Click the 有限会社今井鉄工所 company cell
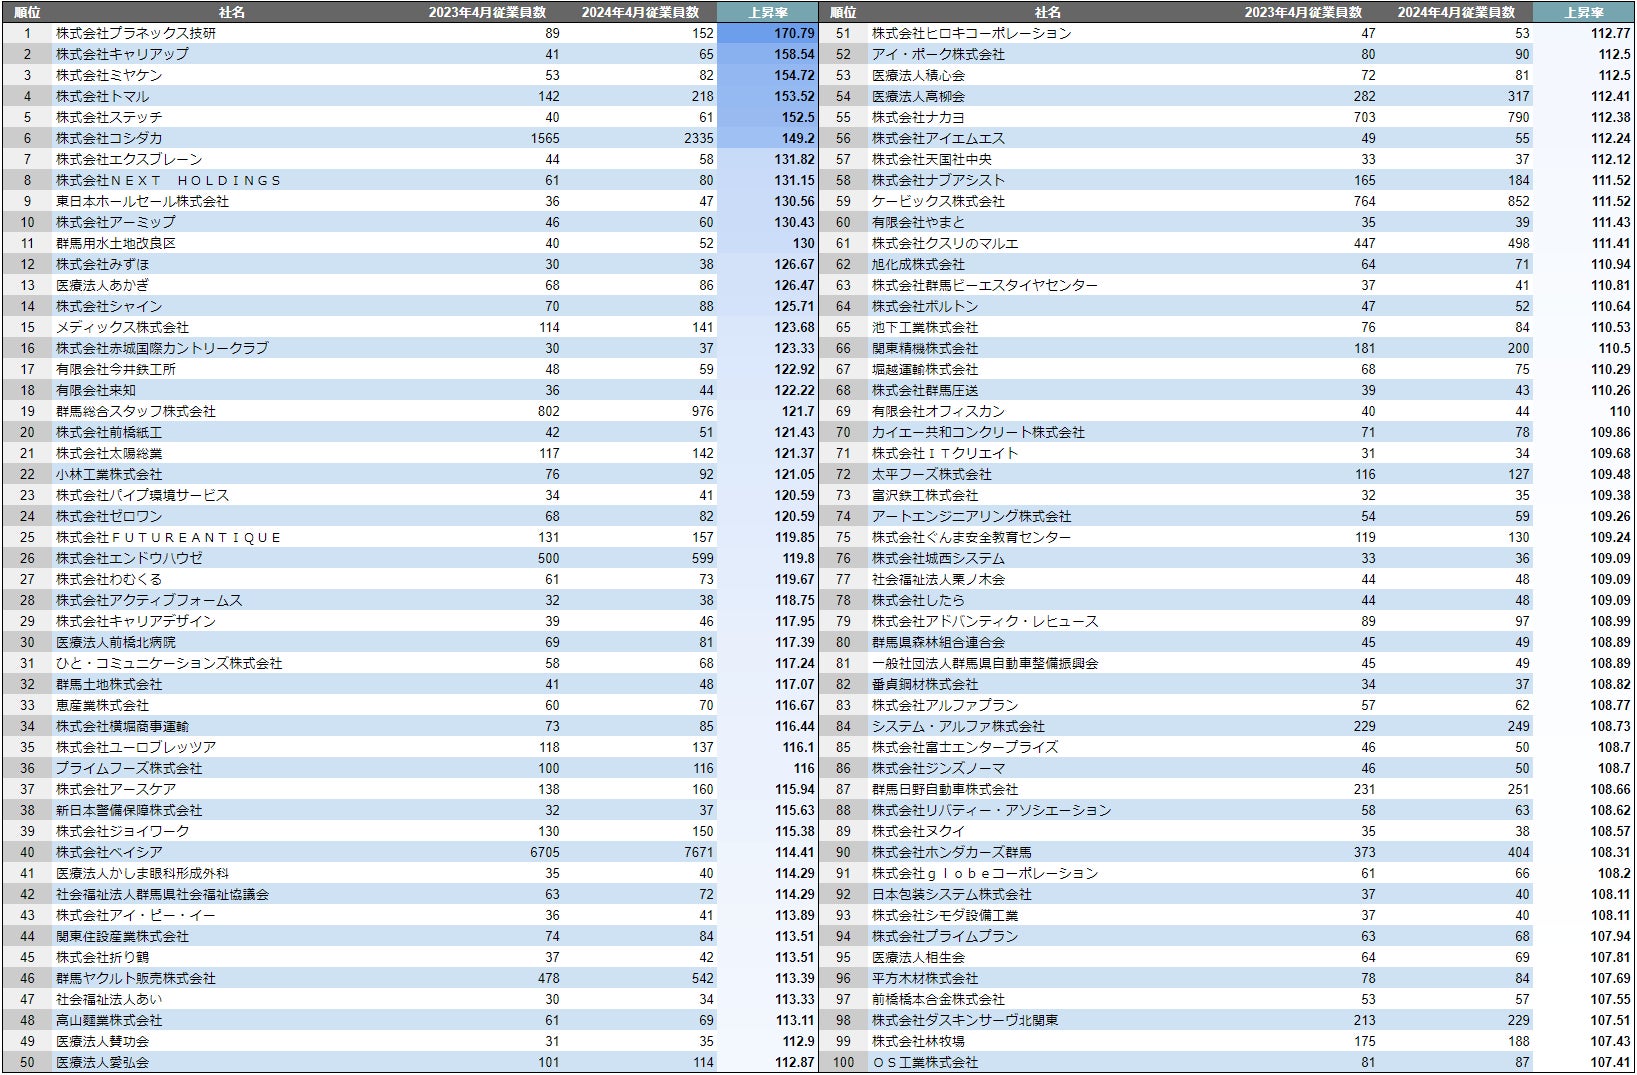The image size is (1637, 1075). 116,369
